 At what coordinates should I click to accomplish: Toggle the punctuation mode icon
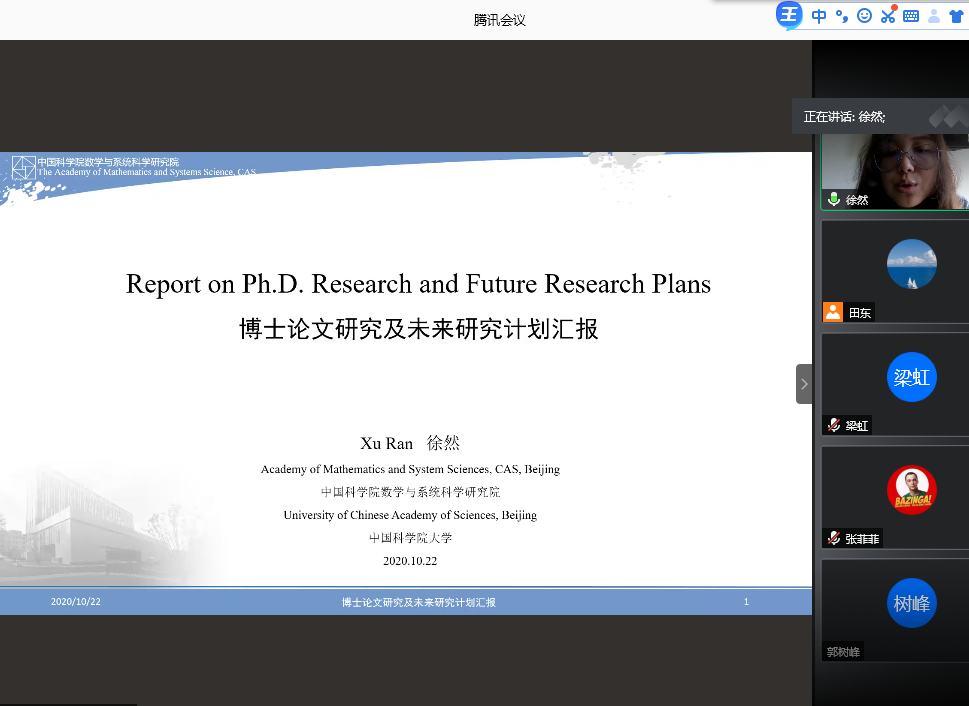(842, 16)
